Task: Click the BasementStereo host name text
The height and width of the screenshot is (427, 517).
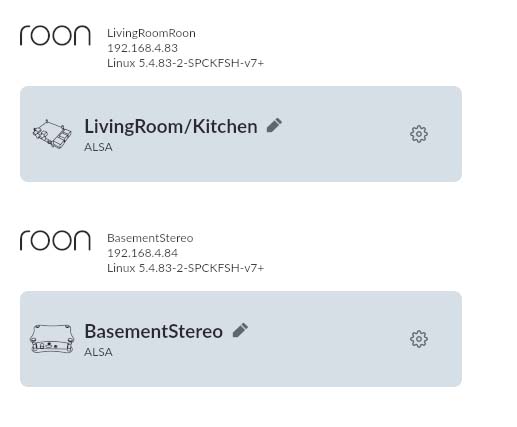Action: [x=150, y=238]
